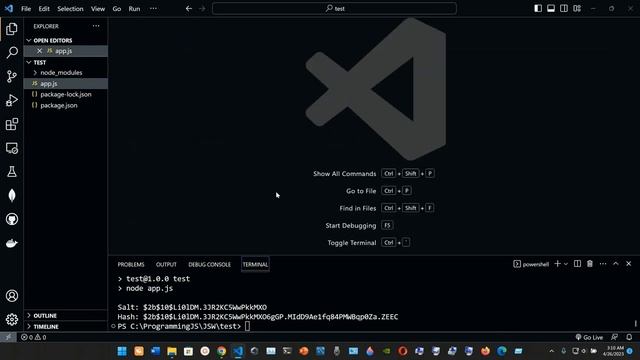Image resolution: width=640 pixels, height=360 pixels.
Task: Open launch profile dropdown beside plus
Action: (566, 264)
